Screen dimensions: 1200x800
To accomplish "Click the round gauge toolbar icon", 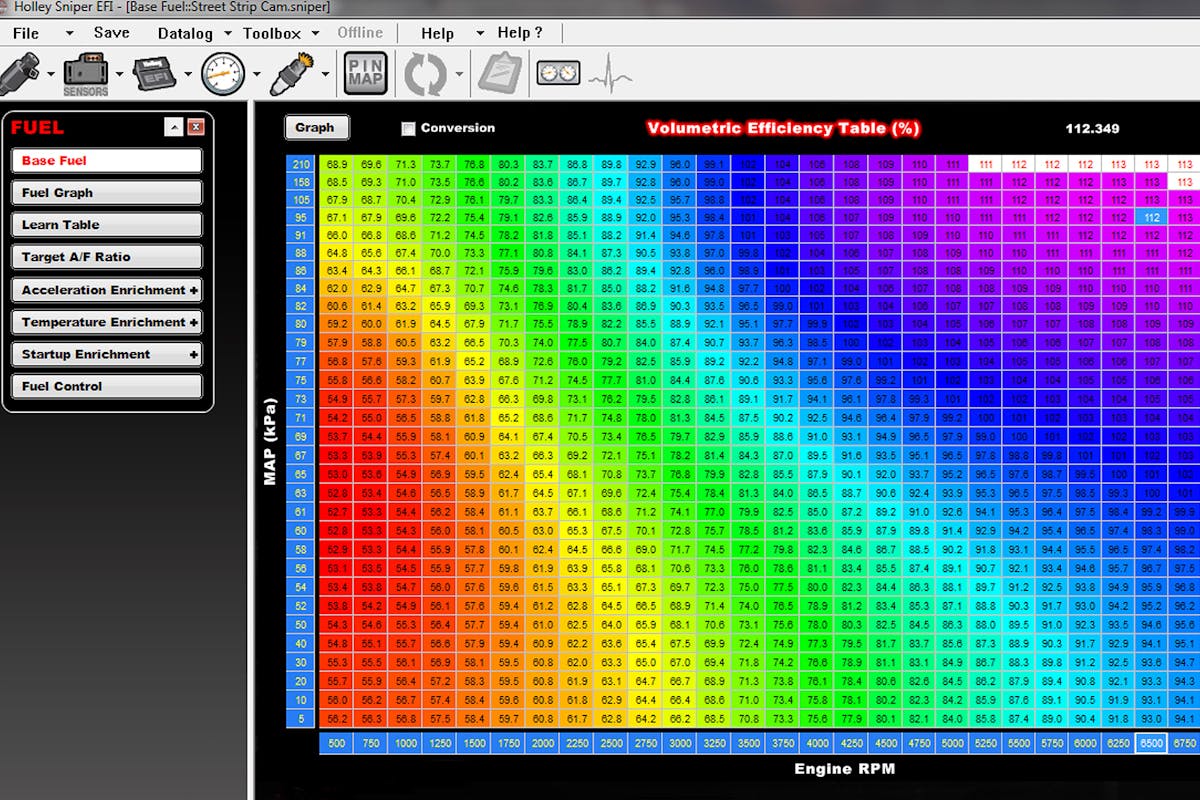I will point(222,73).
